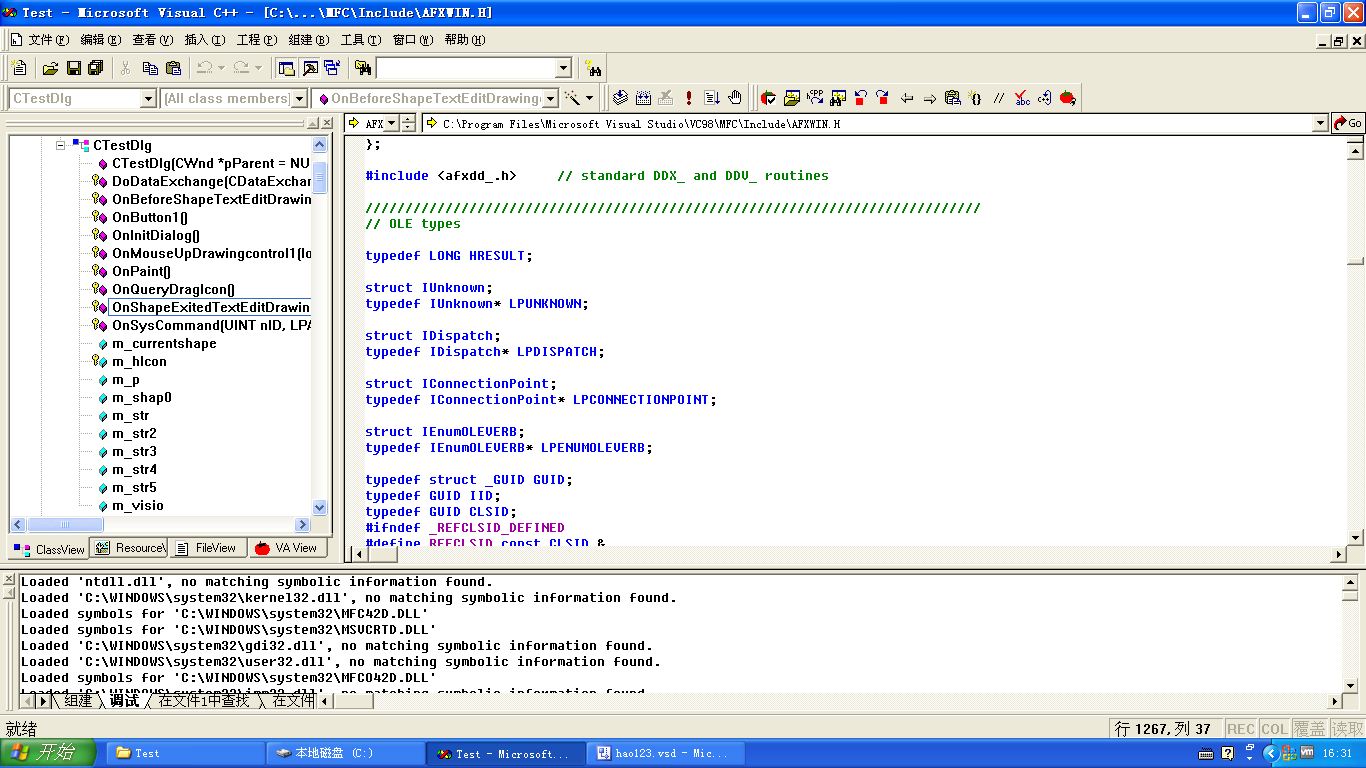Save the current file with floppy icon
The image size is (1366, 768).
coord(73,68)
